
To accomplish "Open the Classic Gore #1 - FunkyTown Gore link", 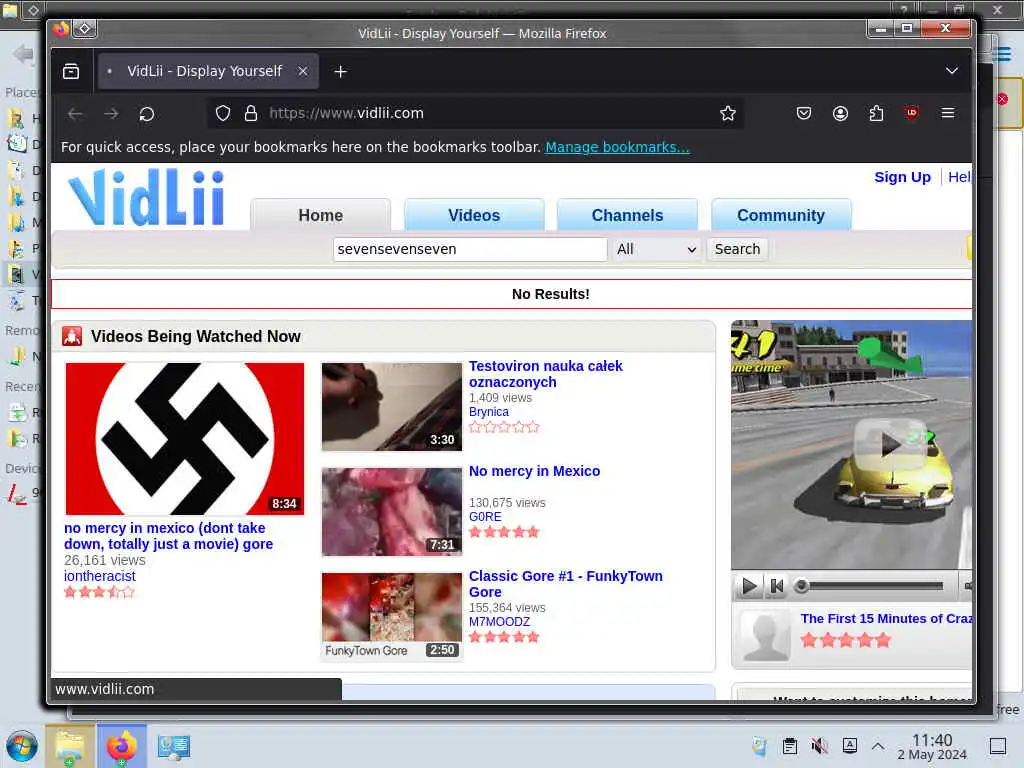I will pyautogui.click(x=566, y=584).
